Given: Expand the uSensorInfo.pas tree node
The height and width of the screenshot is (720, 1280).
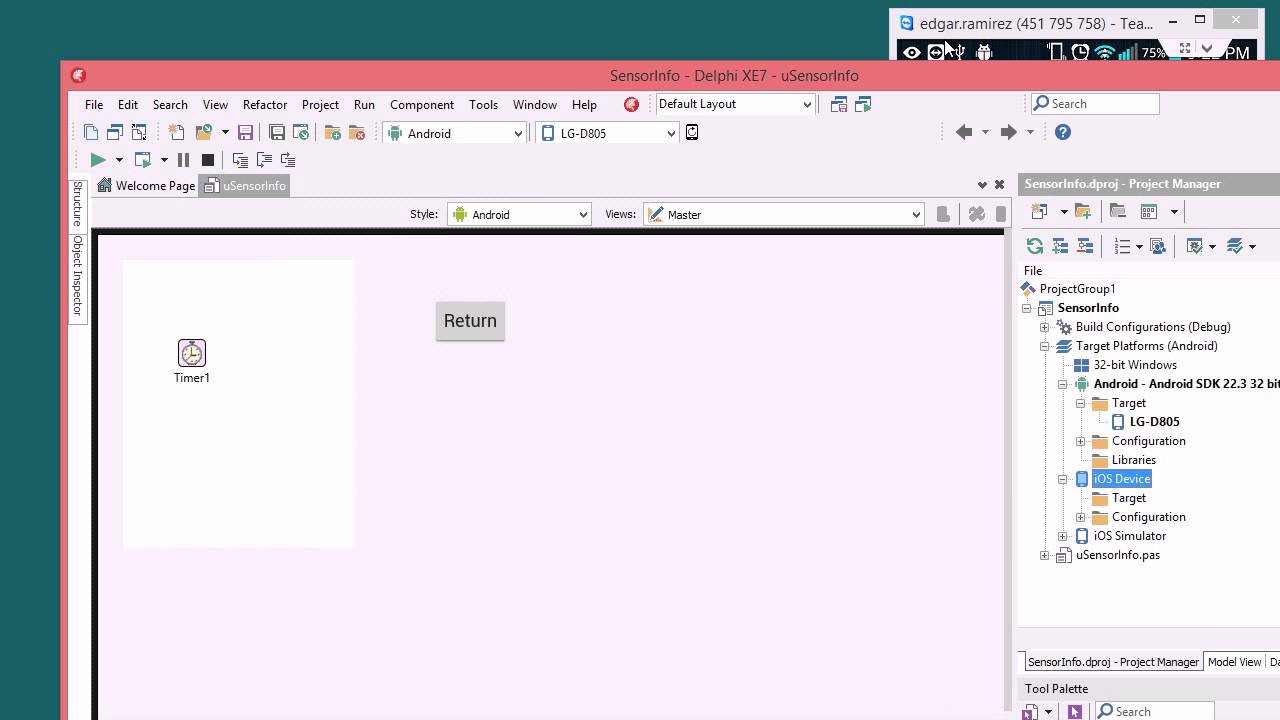Looking at the screenshot, I should pos(1045,555).
